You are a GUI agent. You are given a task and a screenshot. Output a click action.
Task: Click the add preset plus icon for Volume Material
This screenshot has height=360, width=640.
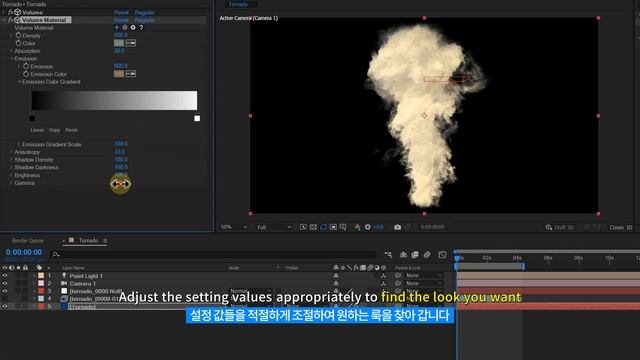(x=117, y=27)
